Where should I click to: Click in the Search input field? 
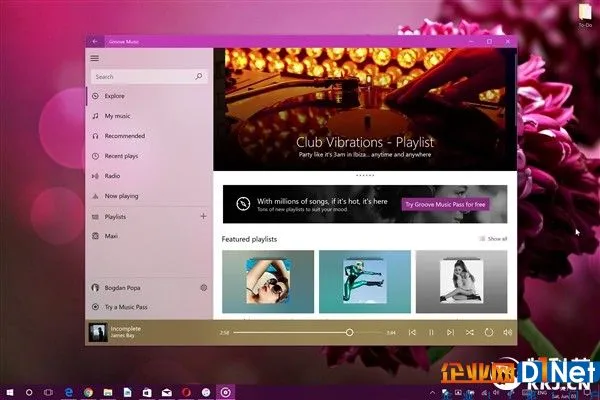tap(149, 77)
